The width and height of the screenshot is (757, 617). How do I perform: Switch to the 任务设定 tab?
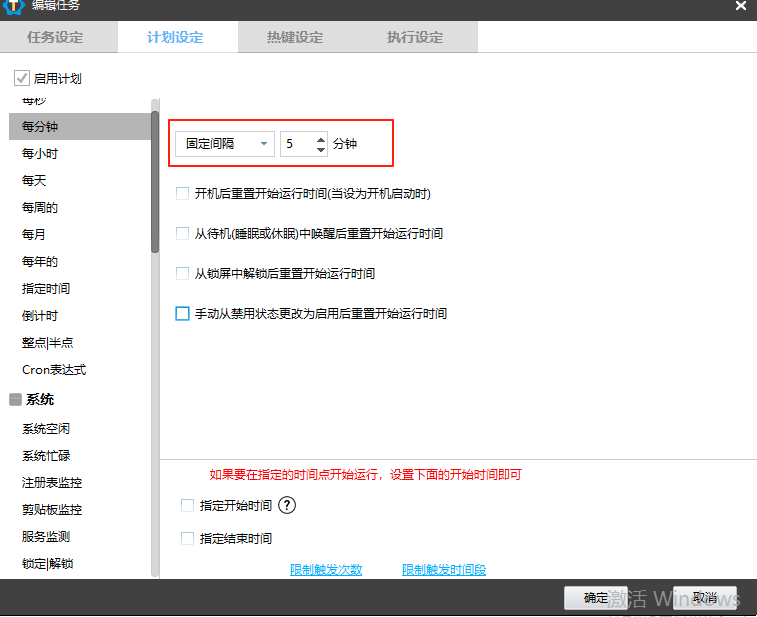pos(55,38)
